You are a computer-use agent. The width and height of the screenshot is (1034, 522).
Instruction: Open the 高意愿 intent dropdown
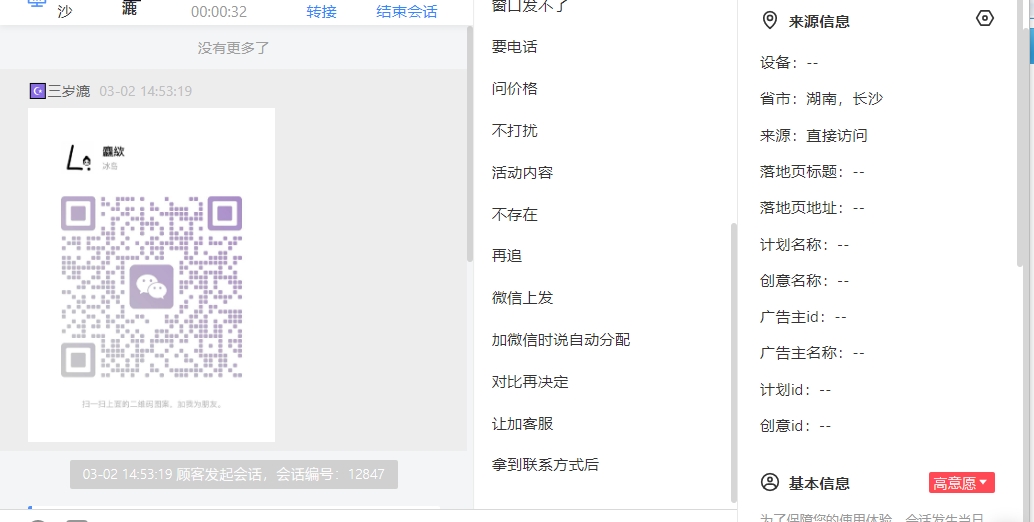pos(961,482)
